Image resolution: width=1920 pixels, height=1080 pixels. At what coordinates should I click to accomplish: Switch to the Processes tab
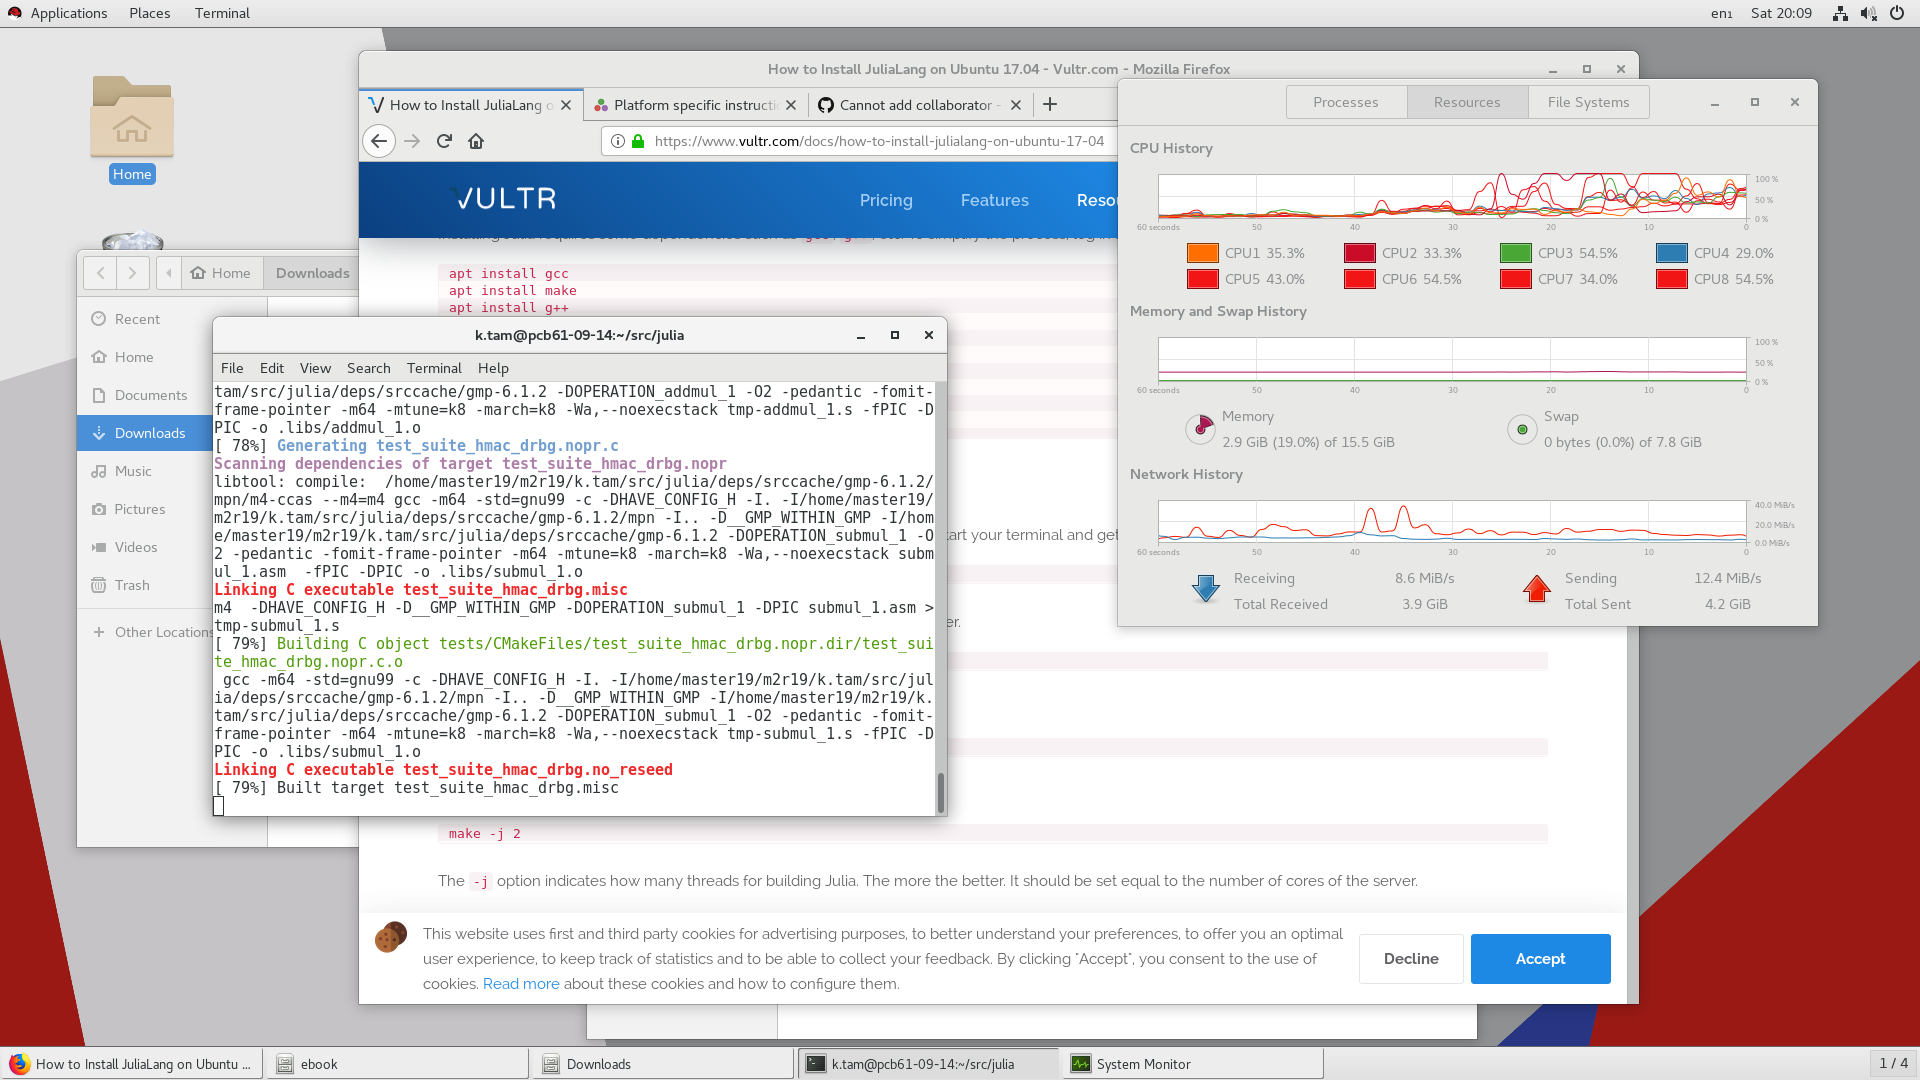coord(1345,102)
